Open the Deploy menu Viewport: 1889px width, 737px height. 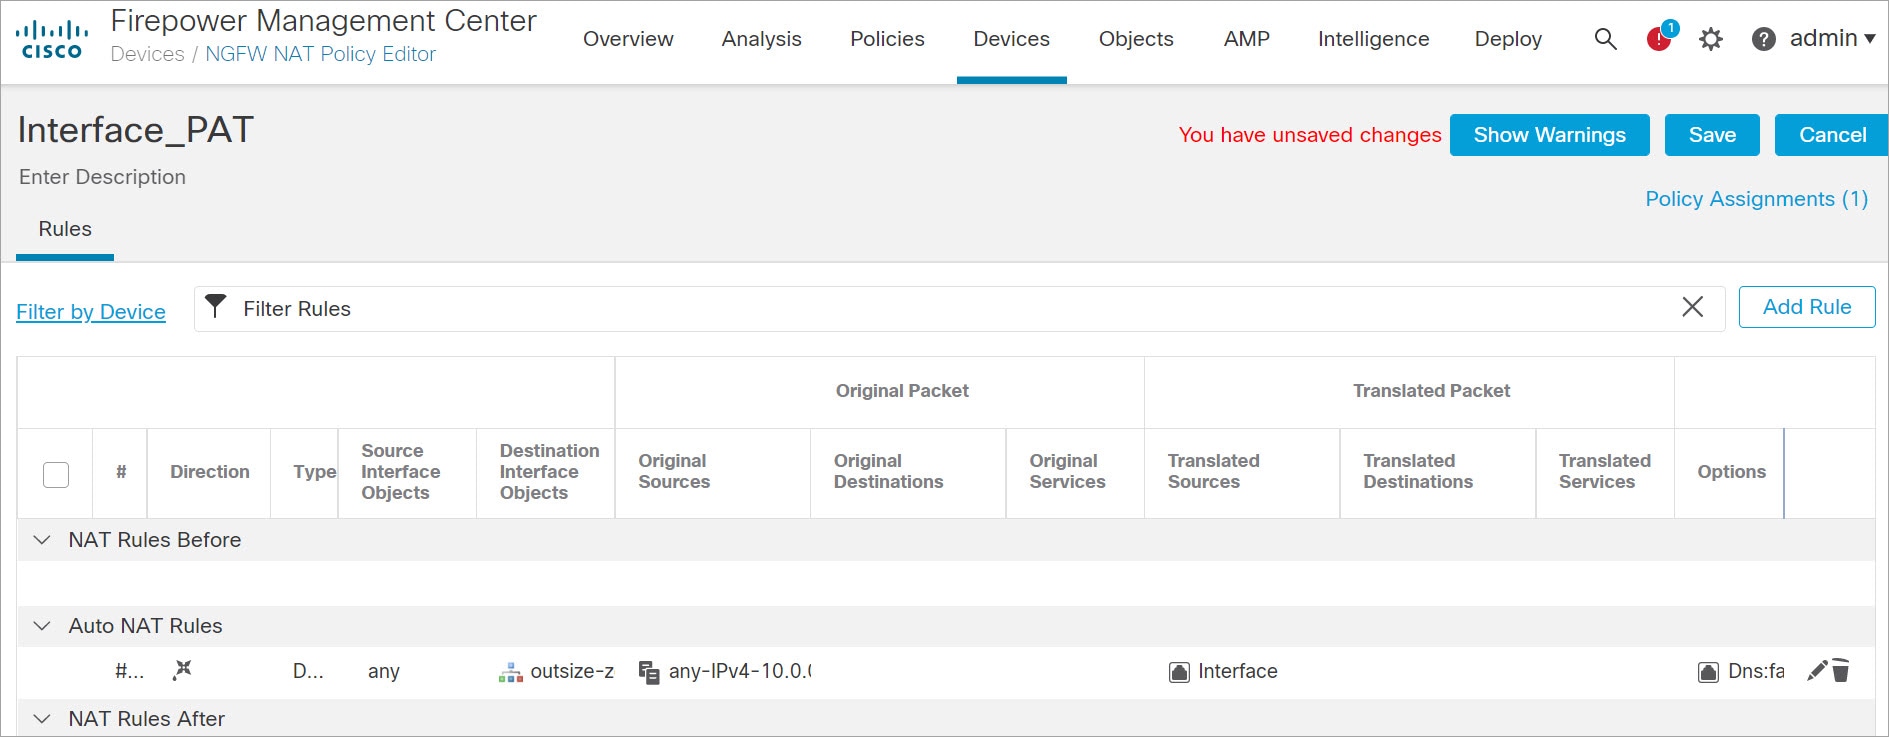(x=1508, y=39)
